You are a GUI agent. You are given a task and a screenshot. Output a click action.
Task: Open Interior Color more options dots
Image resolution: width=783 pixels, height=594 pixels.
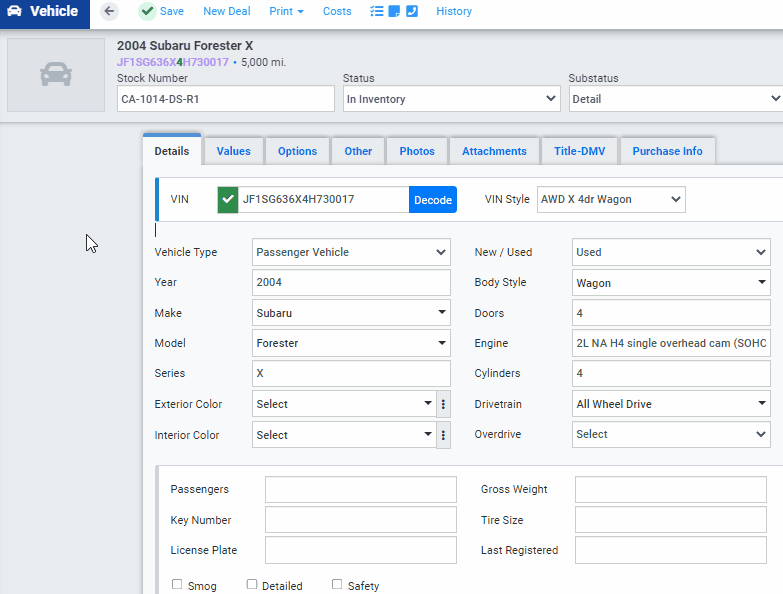(444, 435)
